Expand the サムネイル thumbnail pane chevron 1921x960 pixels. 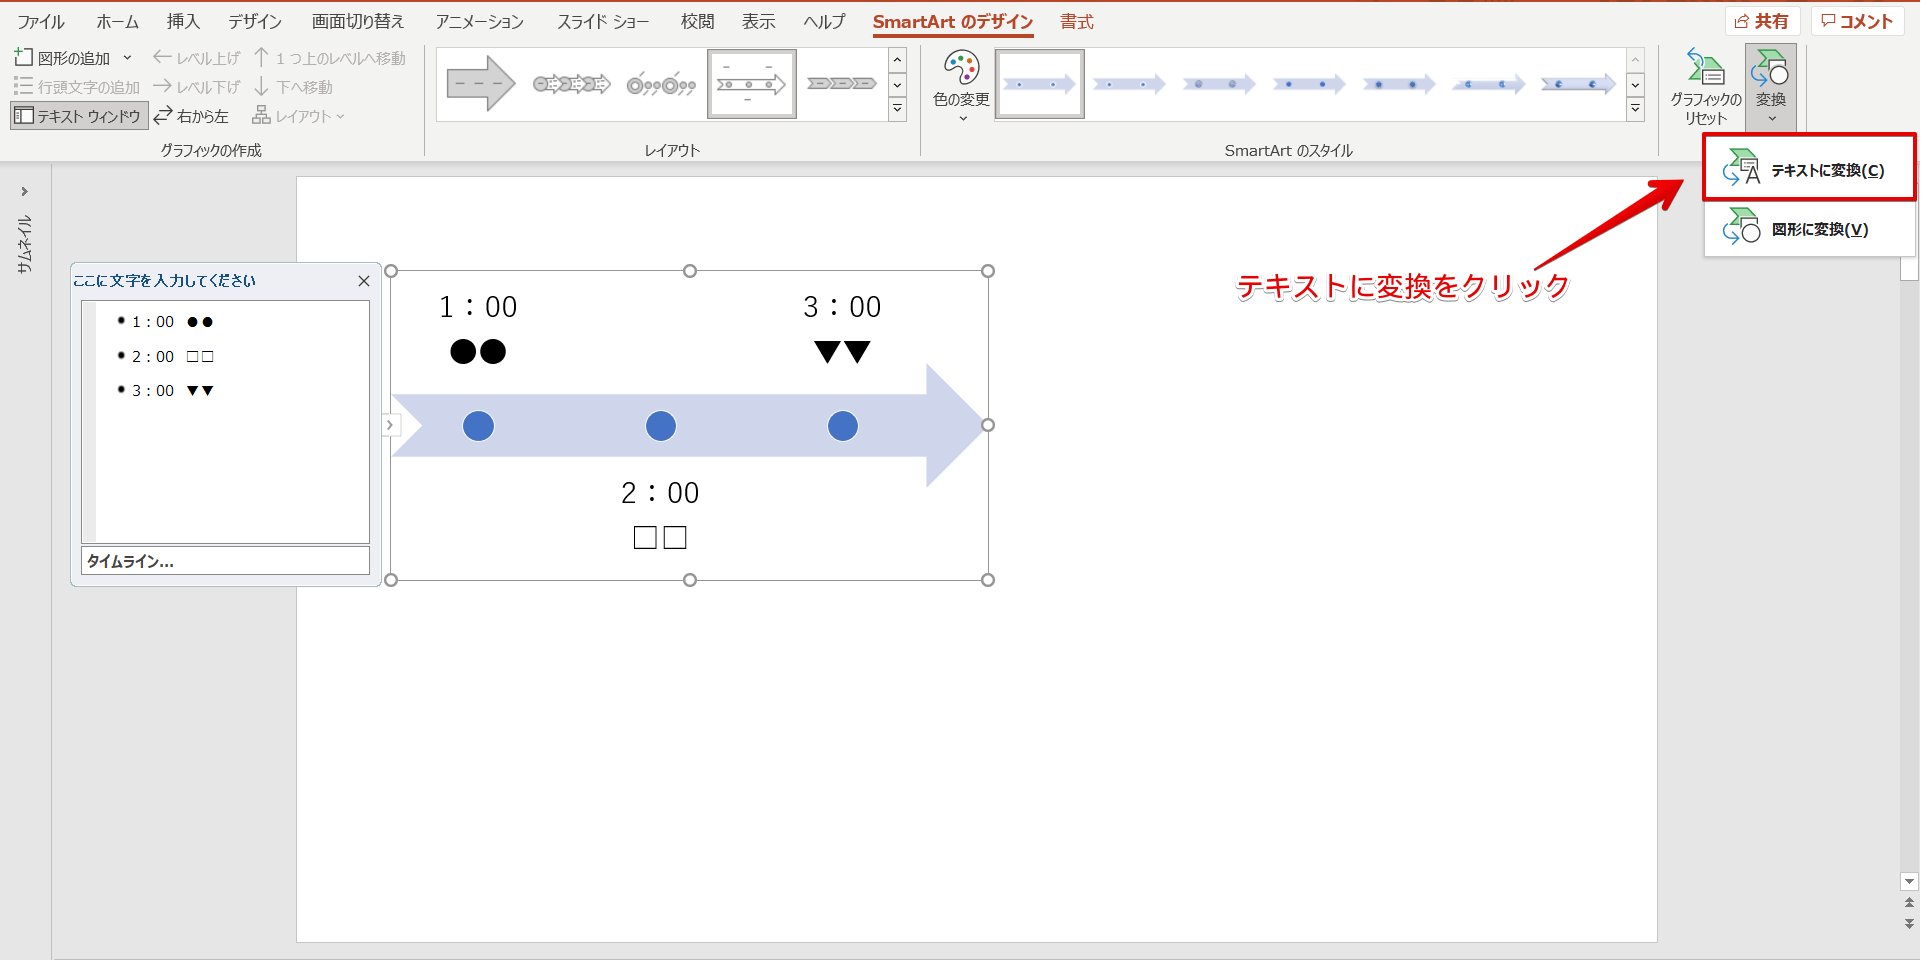25,191
